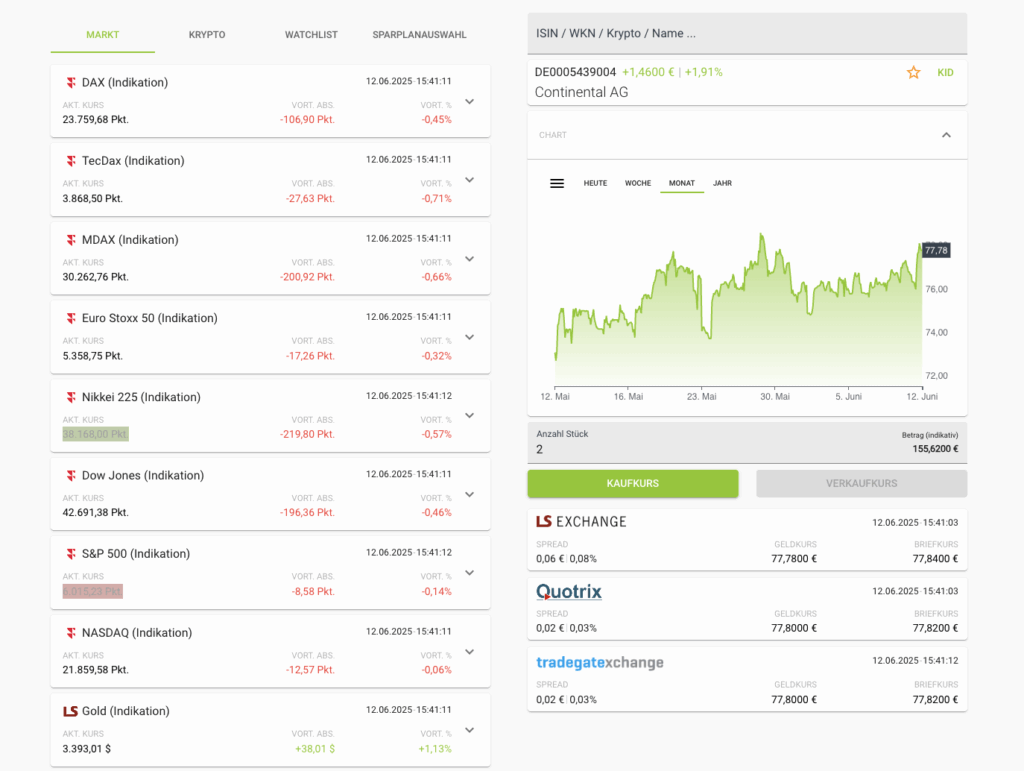
Task: Expand the Nikkei 225 card
Action: [x=470, y=416]
